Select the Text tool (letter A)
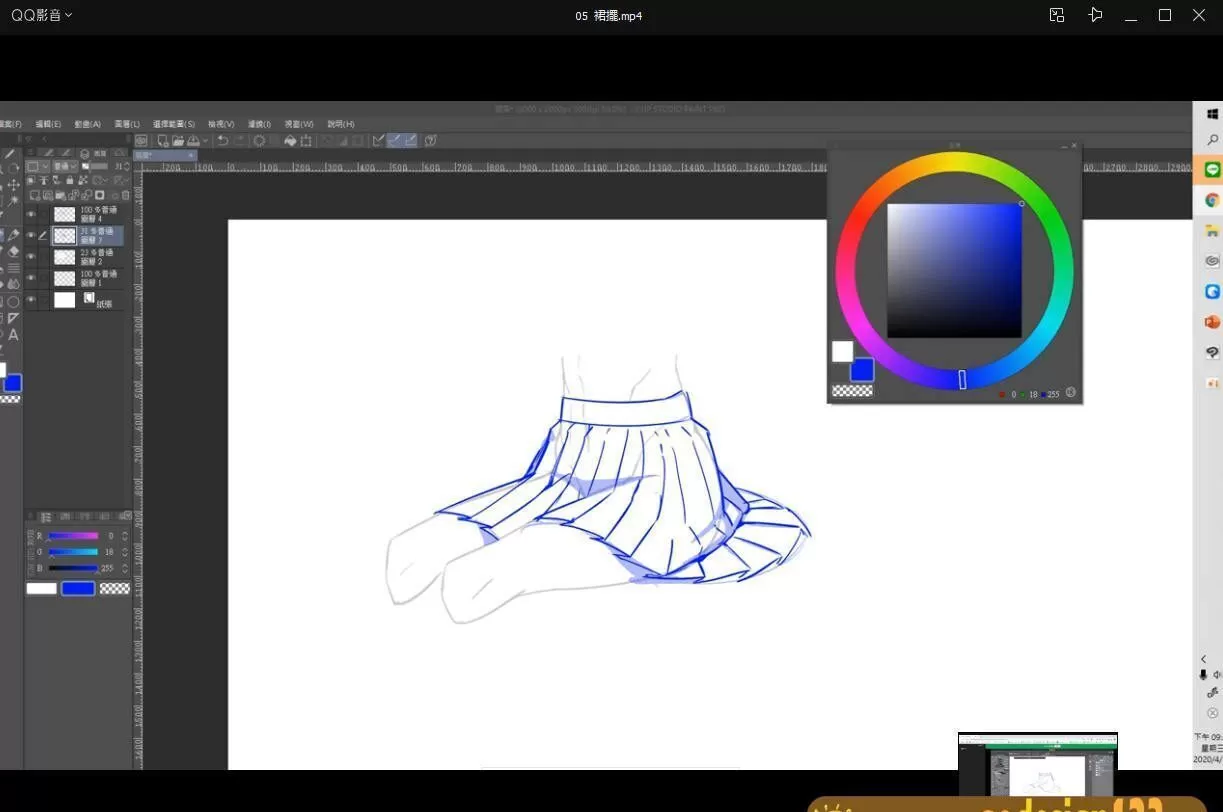Screen dimensions: 1223x812 coord(13,335)
